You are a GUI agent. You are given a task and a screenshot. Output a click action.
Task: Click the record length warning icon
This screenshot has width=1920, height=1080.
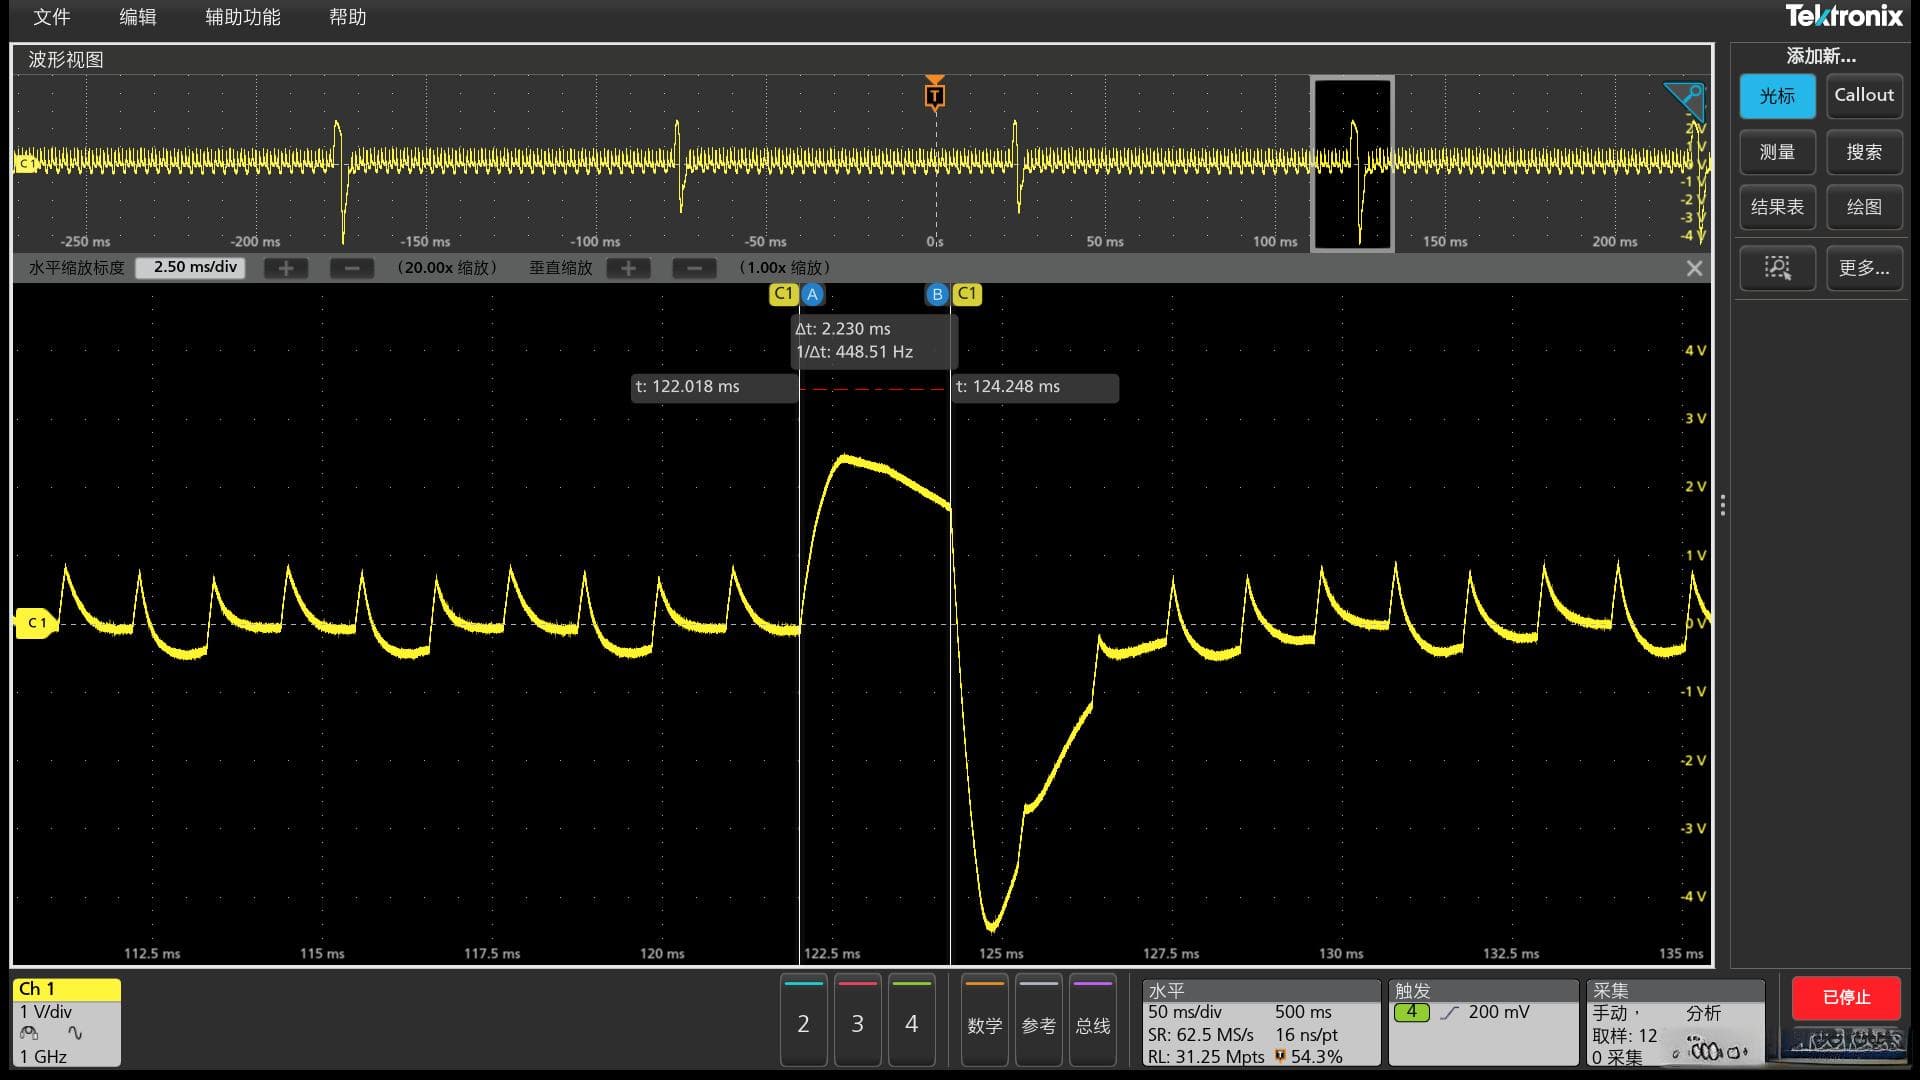click(1279, 1056)
